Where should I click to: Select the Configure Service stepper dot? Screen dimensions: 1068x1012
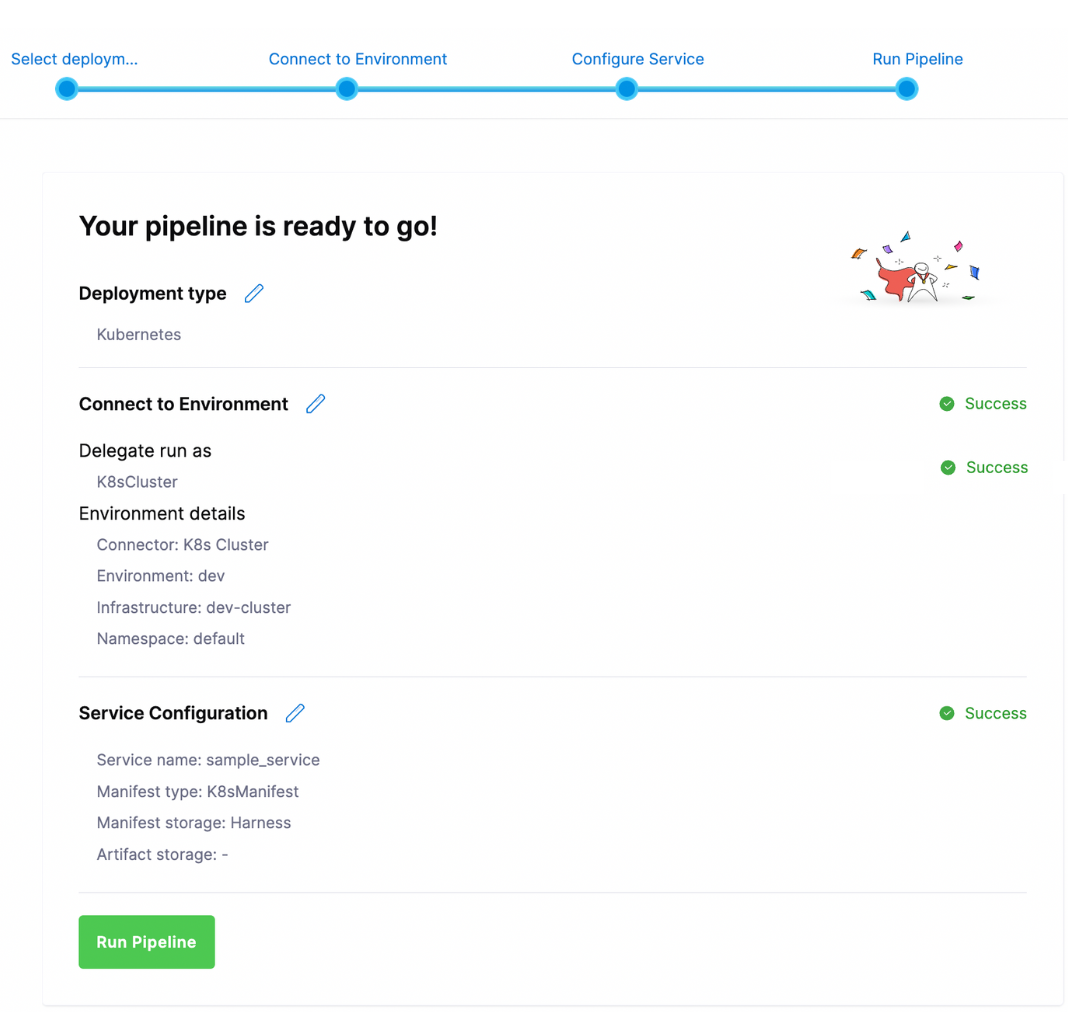point(626,88)
